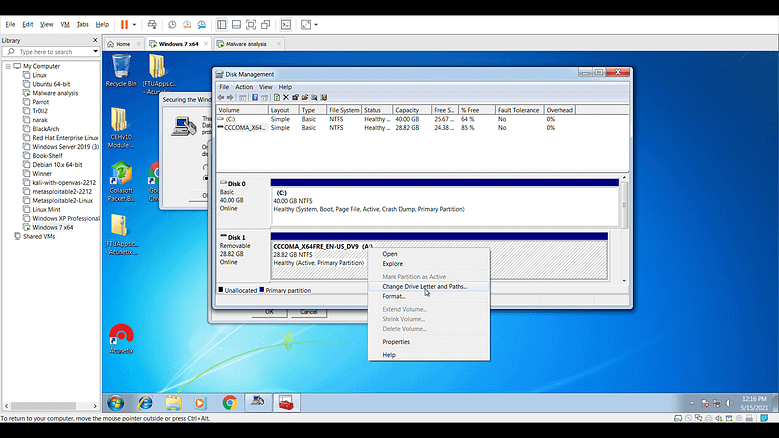Close the Library panel

(x=95, y=40)
